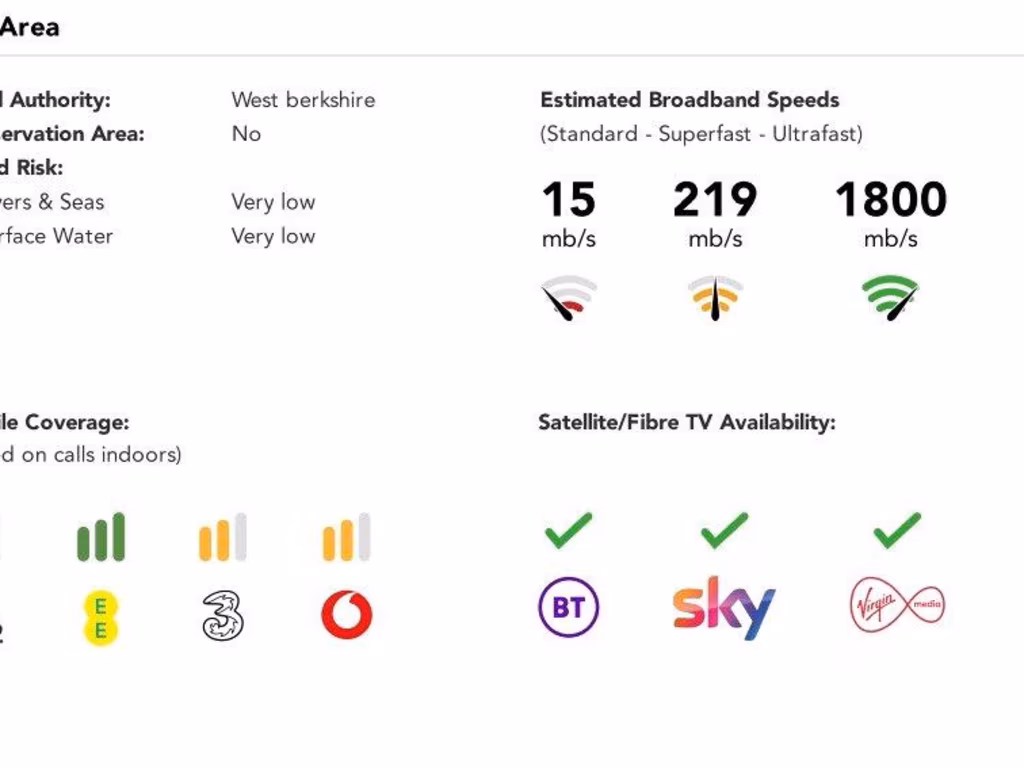Image resolution: width=1024 pixels, height=768 pixels.
Task: Click the orange superfast speed gauge icon
Action: click(x=715, y=298)
